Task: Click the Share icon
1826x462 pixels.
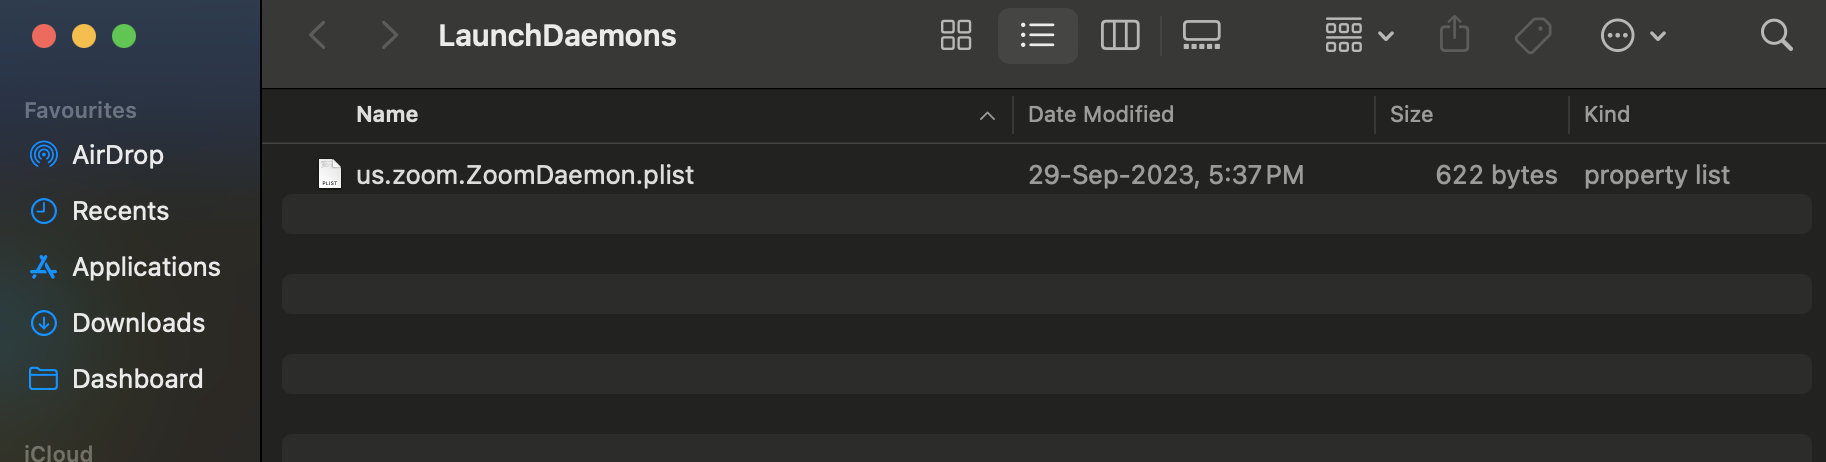Action: tap(1454, 36)
